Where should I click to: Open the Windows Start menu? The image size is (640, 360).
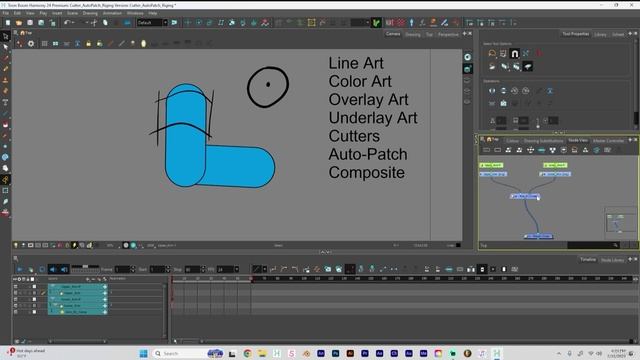click(x=143, y=353)
